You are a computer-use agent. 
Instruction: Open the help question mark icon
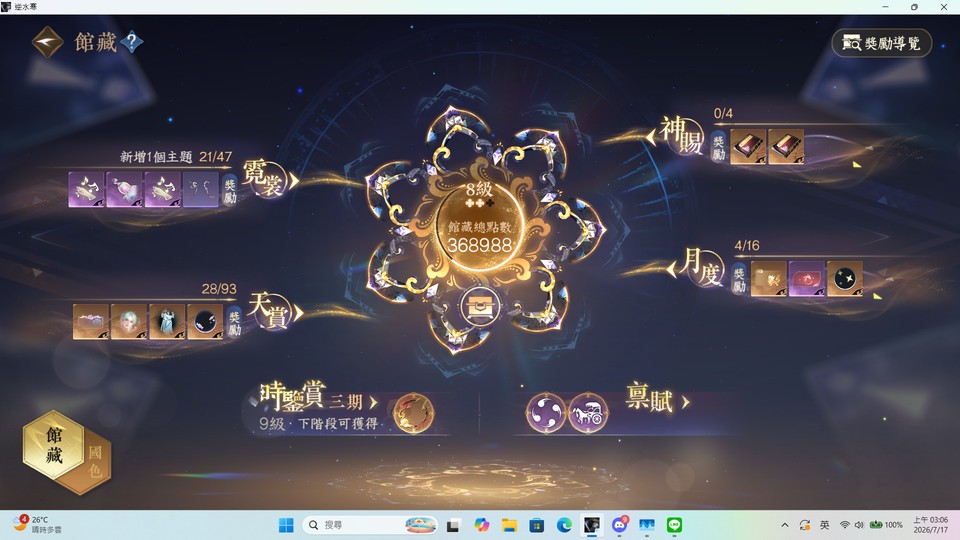tap(131, 42)
